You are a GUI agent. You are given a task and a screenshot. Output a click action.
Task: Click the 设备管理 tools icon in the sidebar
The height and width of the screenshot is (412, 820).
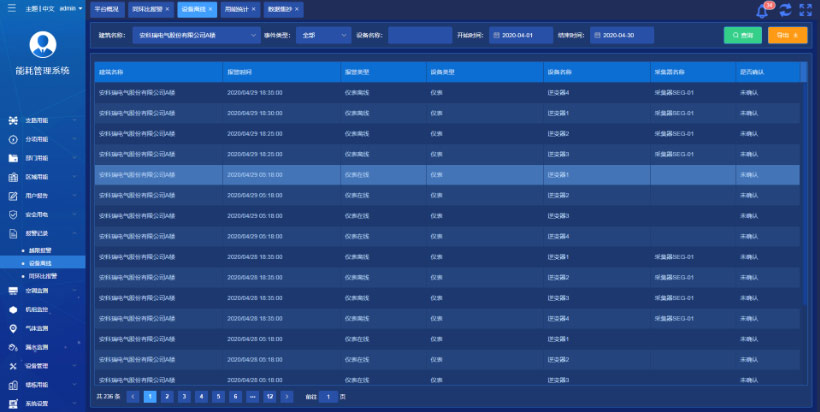[x=13, y=366]
